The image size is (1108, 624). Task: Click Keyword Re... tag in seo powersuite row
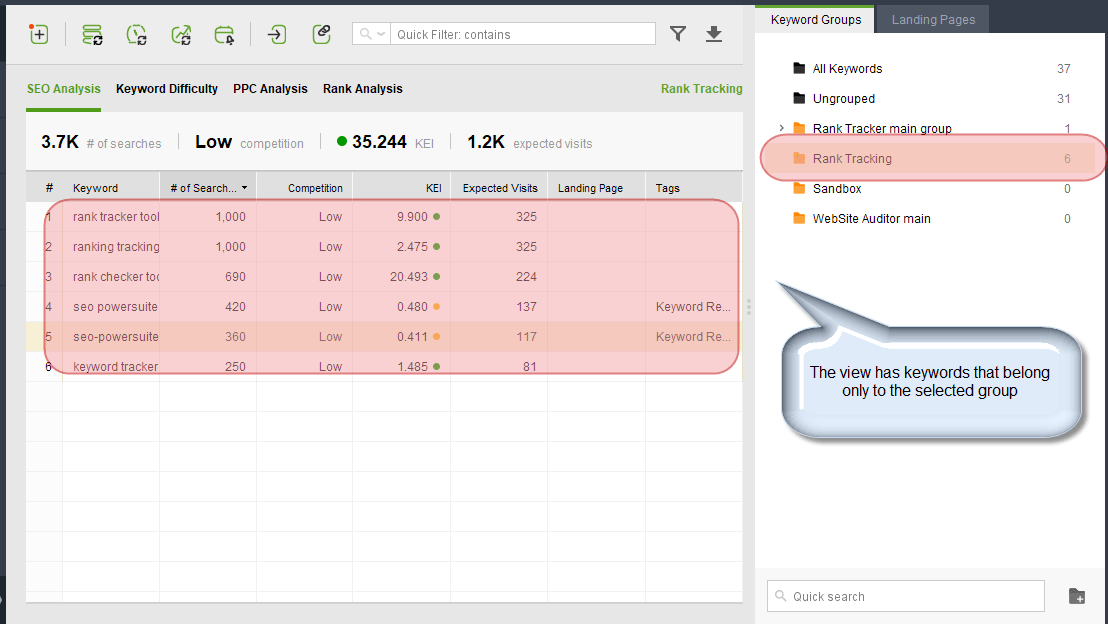[692, 307]
